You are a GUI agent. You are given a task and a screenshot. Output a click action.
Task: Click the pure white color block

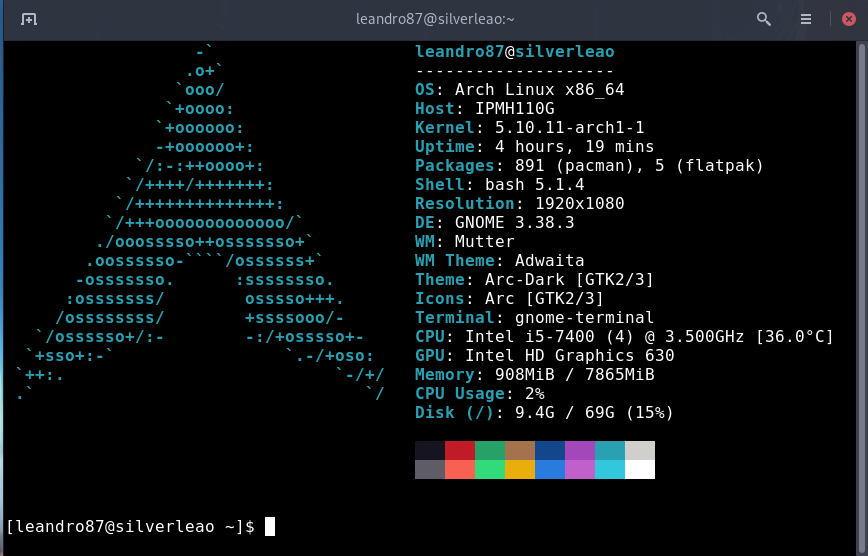click(640, 470)
